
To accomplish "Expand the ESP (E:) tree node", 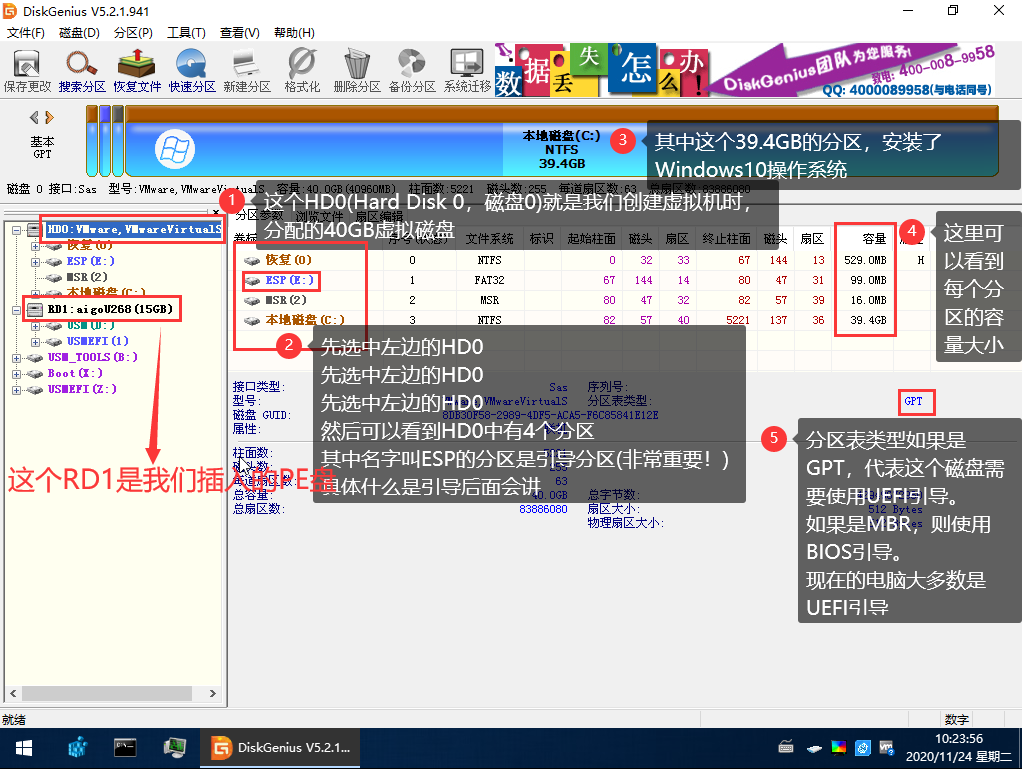I will pyautogui.click(x=35, y=261).
